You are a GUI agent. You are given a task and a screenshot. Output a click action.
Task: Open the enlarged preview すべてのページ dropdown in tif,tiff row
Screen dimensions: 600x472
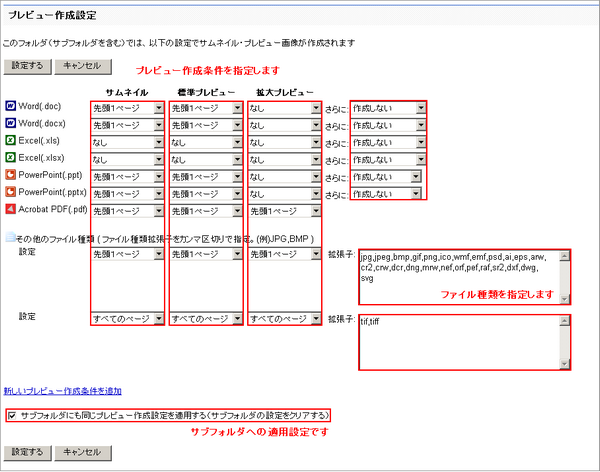(284, 318)
